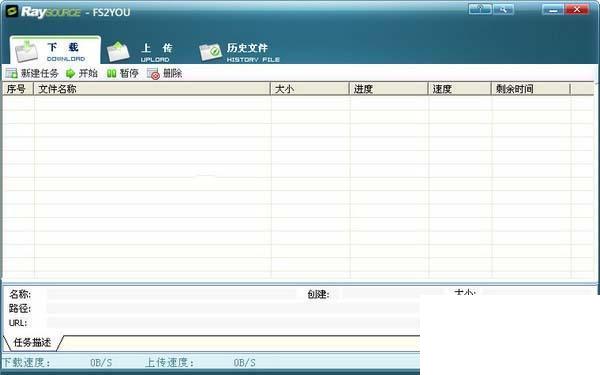
Task: Open the wrench settings button in title bar
Action: 503,10
